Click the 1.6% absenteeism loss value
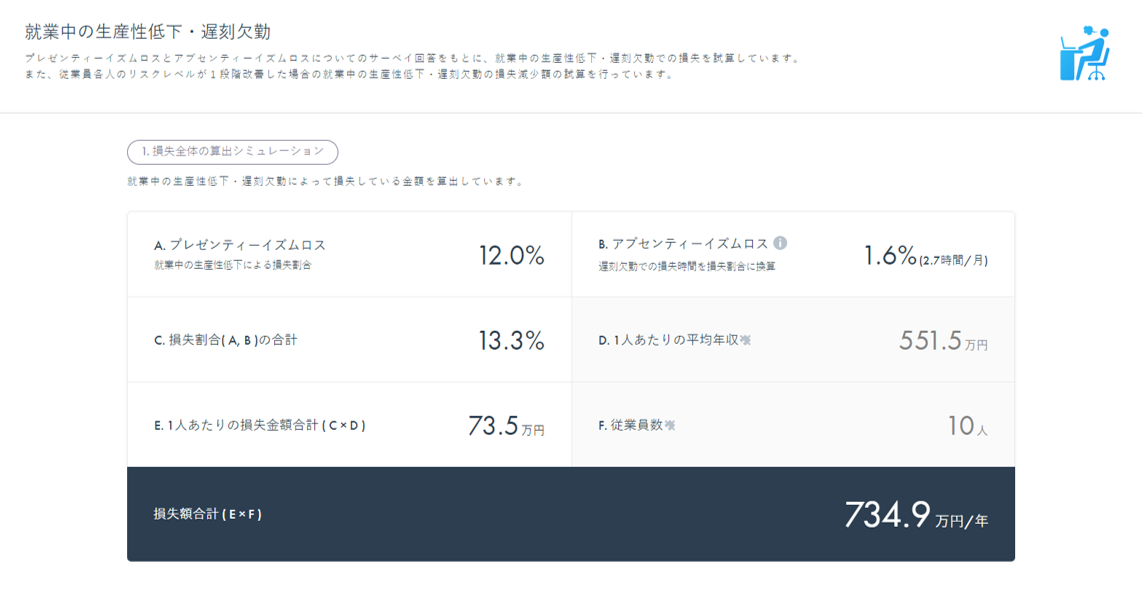Viewport: 1142px width, 592px height. point(890,255)
